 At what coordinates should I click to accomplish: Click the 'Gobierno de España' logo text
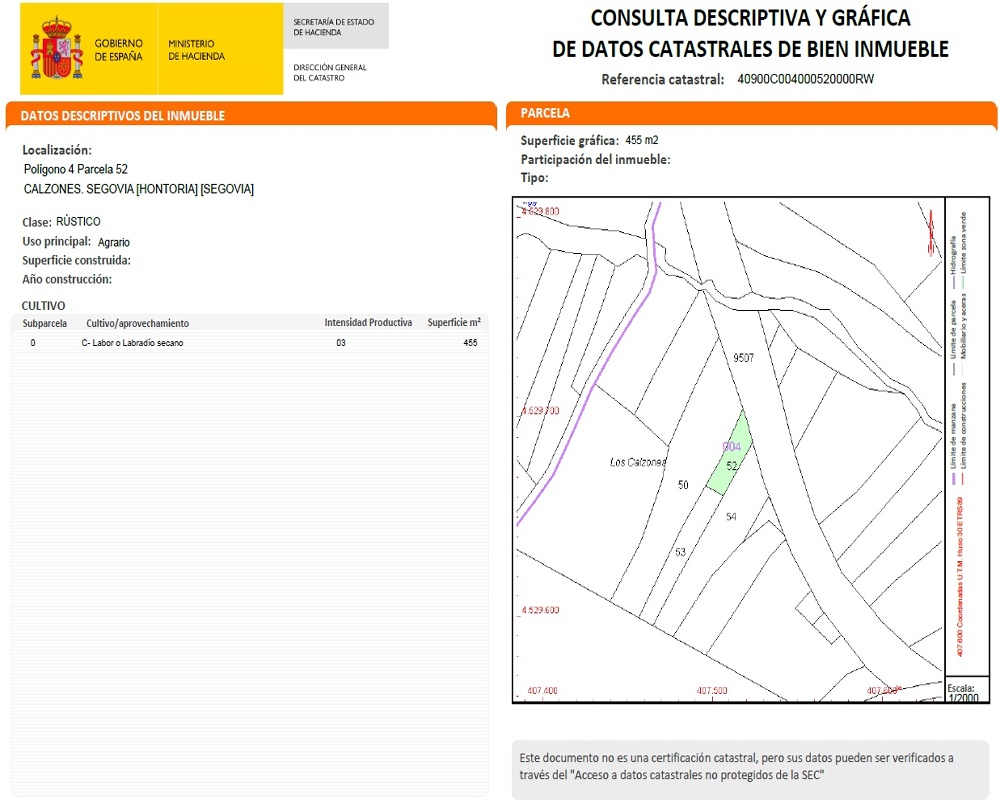click(119, 50)
